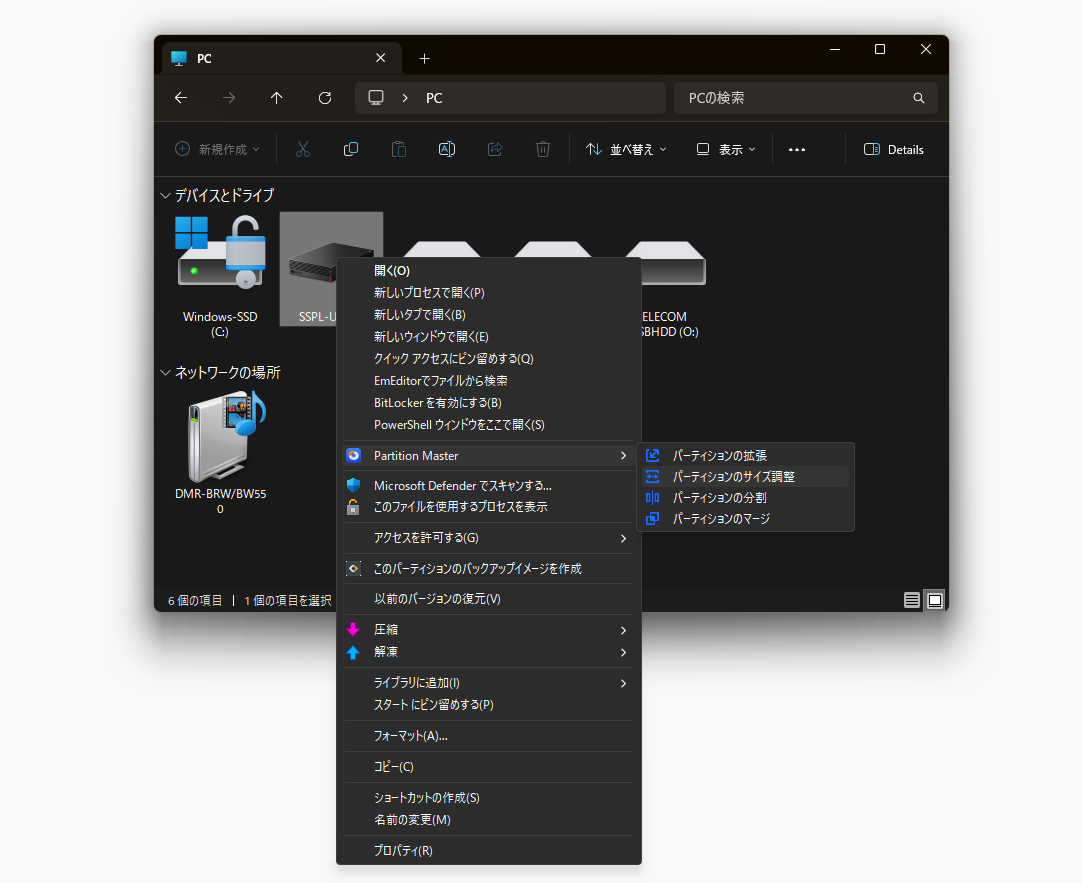The height and width of the screenshot is (883, 1082).
Task: Choose パーティションの拡張 in submenu
Action: tap(745, 455)
